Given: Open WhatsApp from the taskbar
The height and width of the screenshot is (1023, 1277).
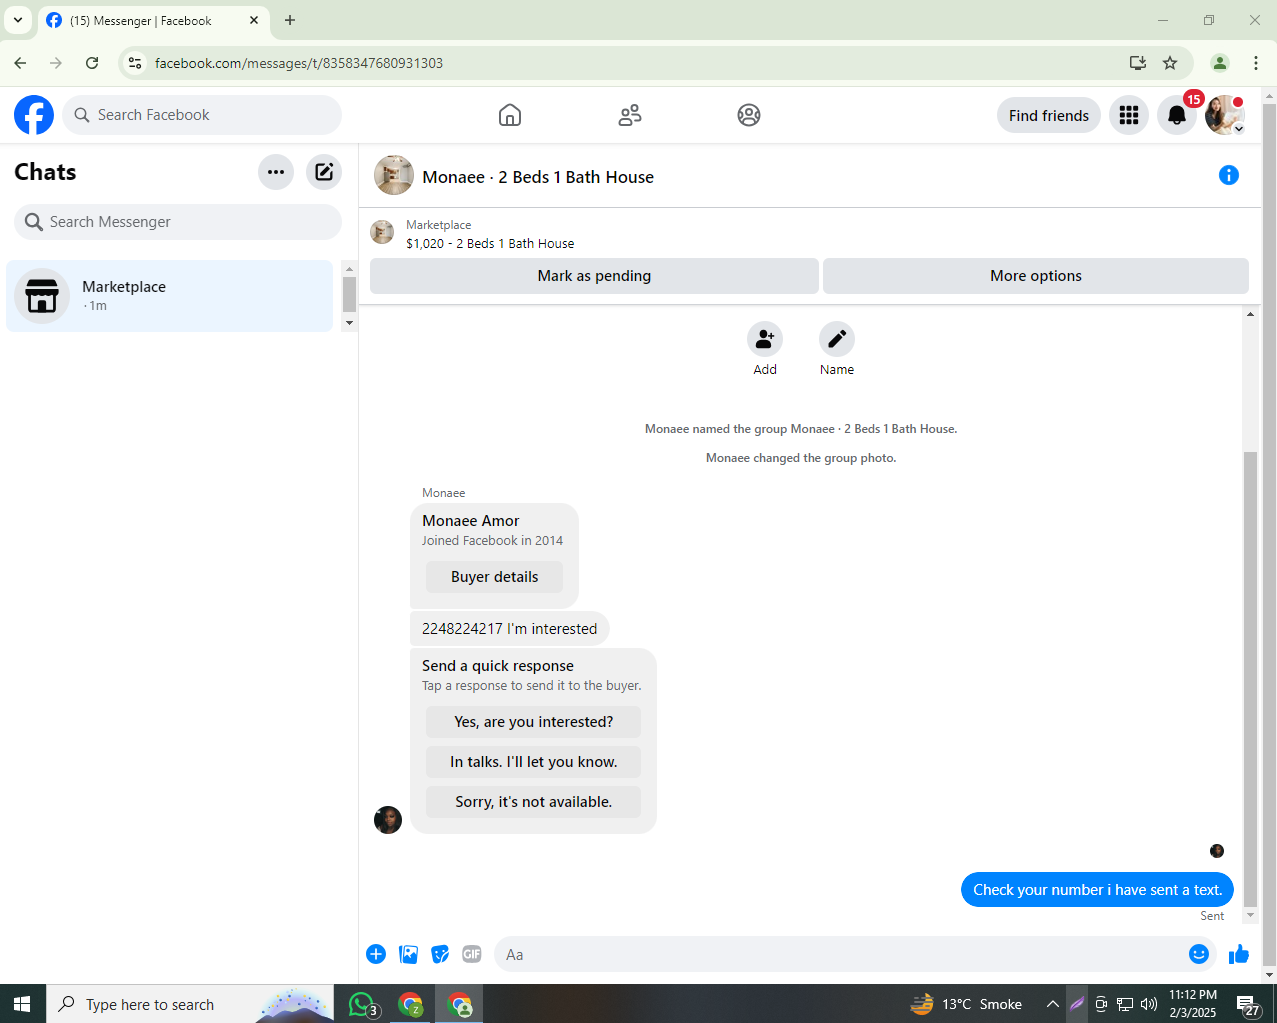Looking at the screenshot, I should point(361,1004).
